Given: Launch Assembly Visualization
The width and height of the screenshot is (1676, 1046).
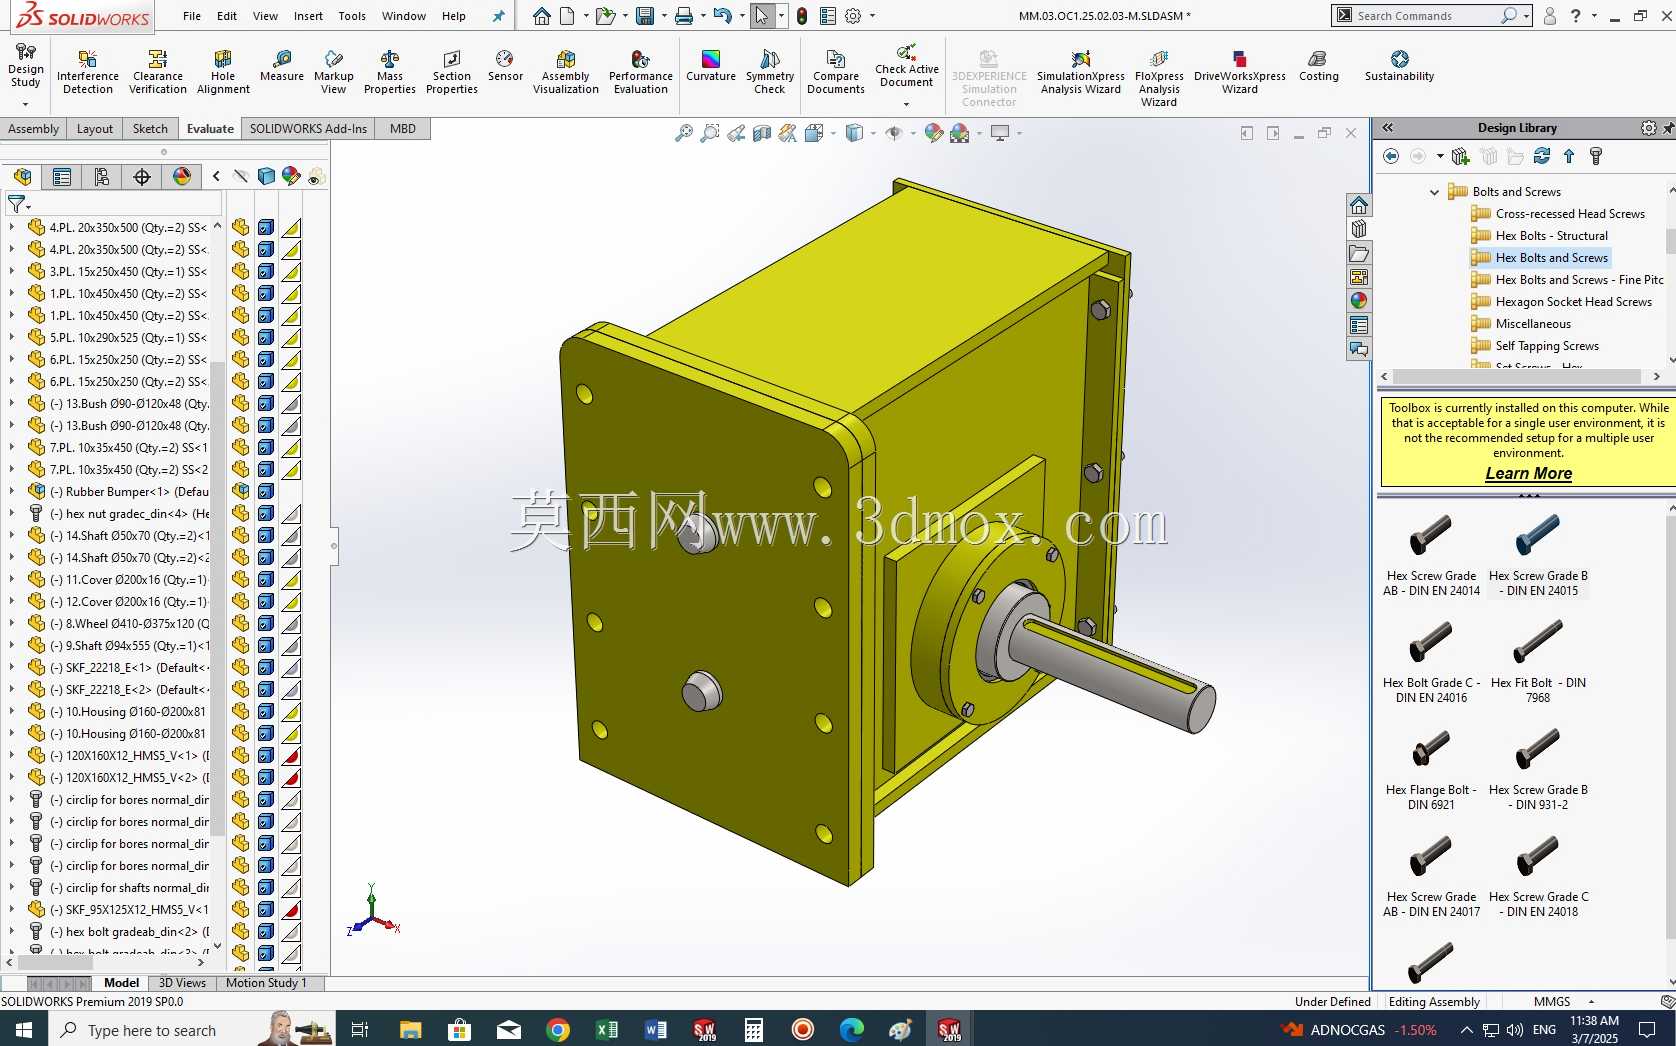Looking at the screenshot, I should [x=565, y=72].
